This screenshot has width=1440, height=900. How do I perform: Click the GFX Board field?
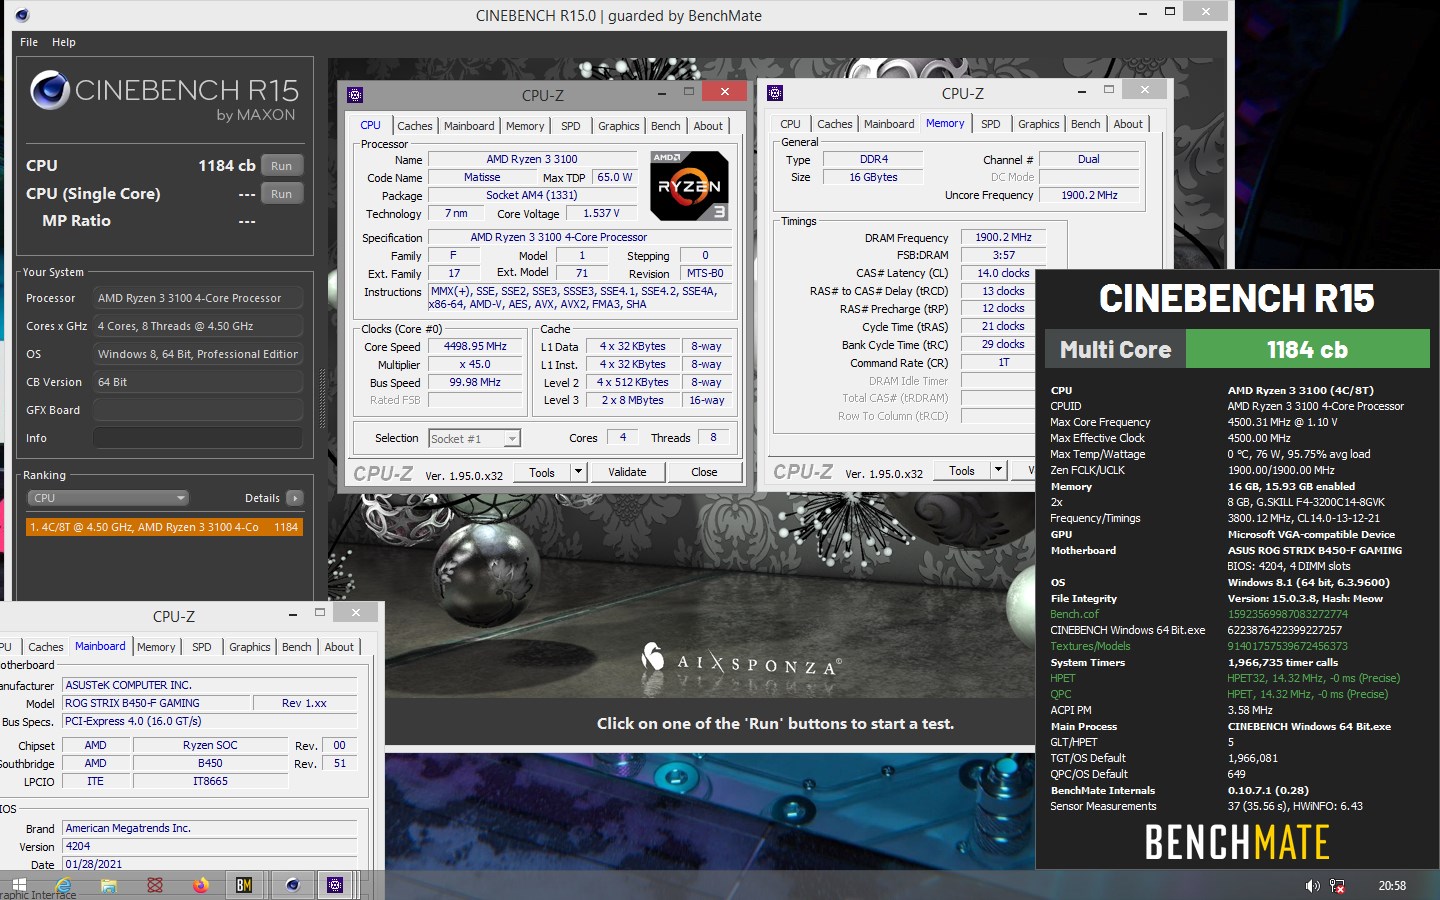[198, 410]
